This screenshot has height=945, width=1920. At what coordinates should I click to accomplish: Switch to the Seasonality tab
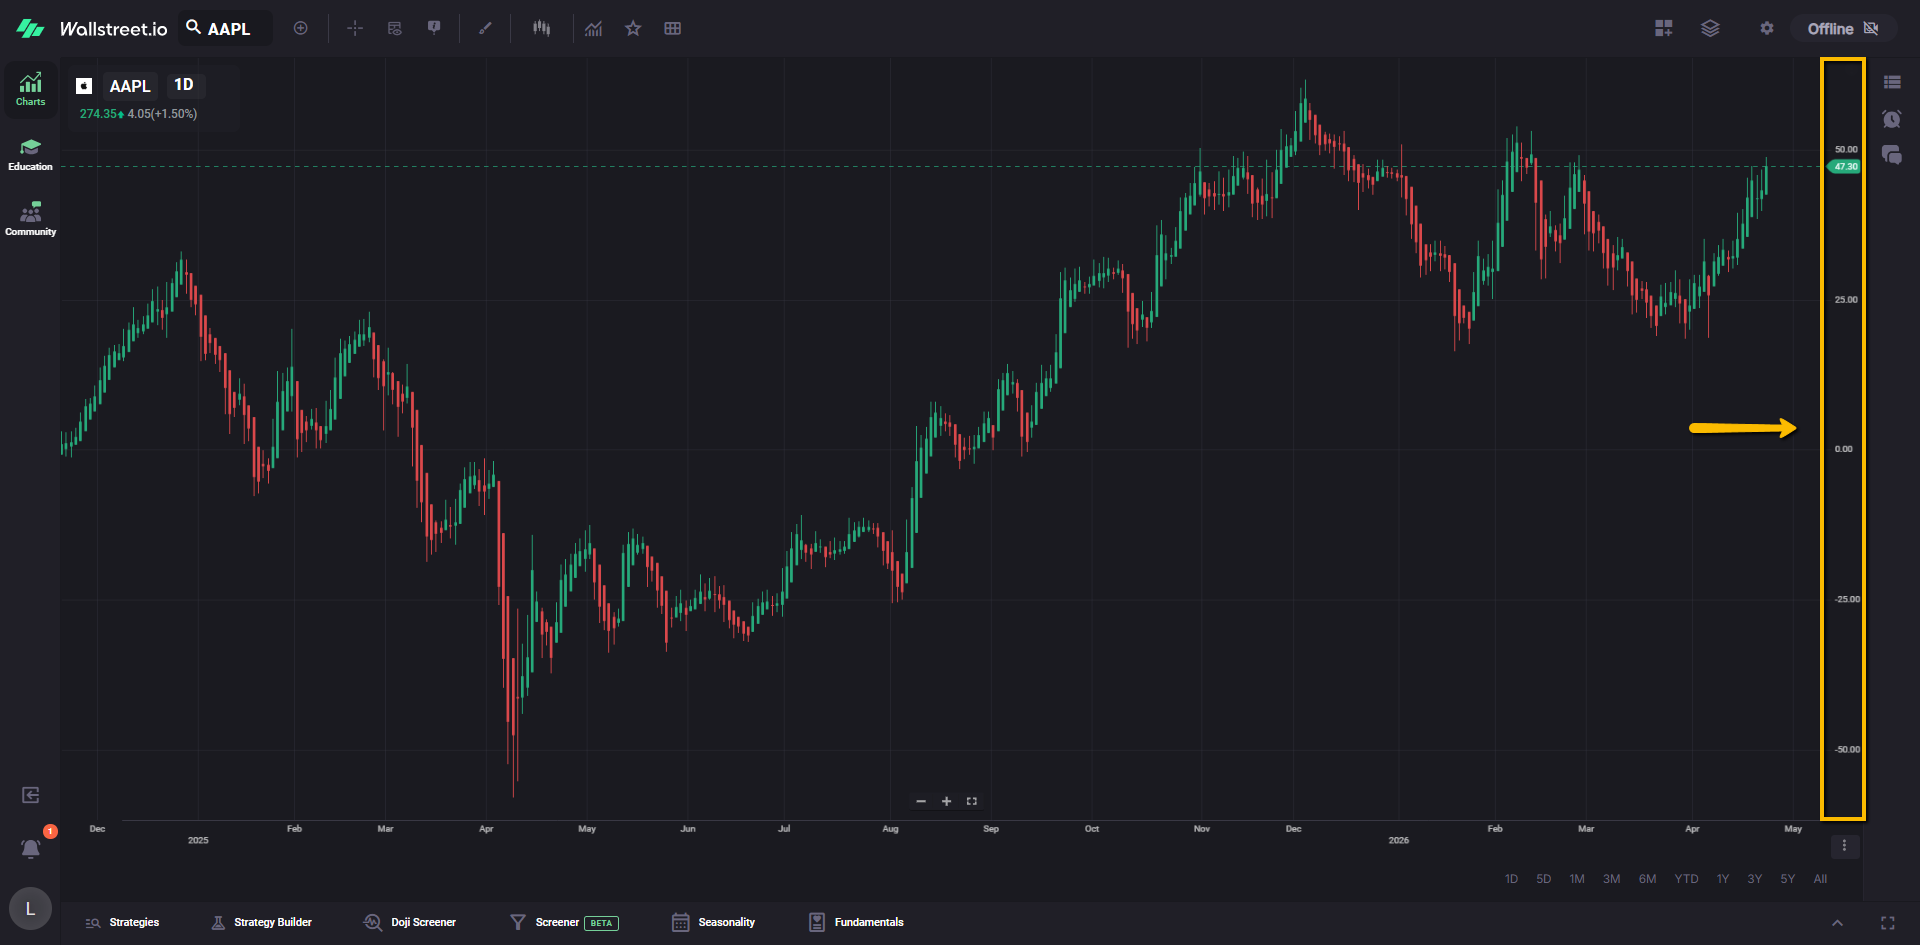pos(714,922)
